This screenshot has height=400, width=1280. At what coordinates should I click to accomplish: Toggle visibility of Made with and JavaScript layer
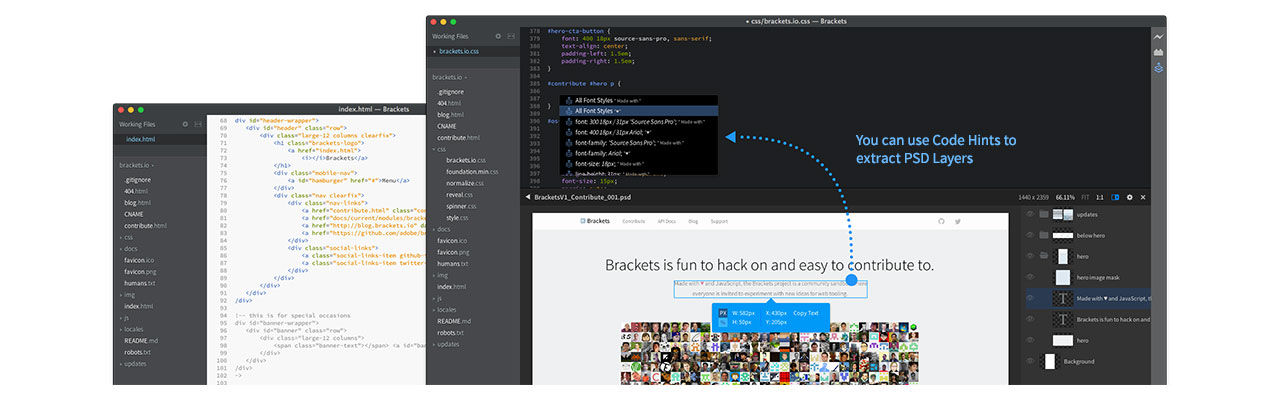point(1030,298)
